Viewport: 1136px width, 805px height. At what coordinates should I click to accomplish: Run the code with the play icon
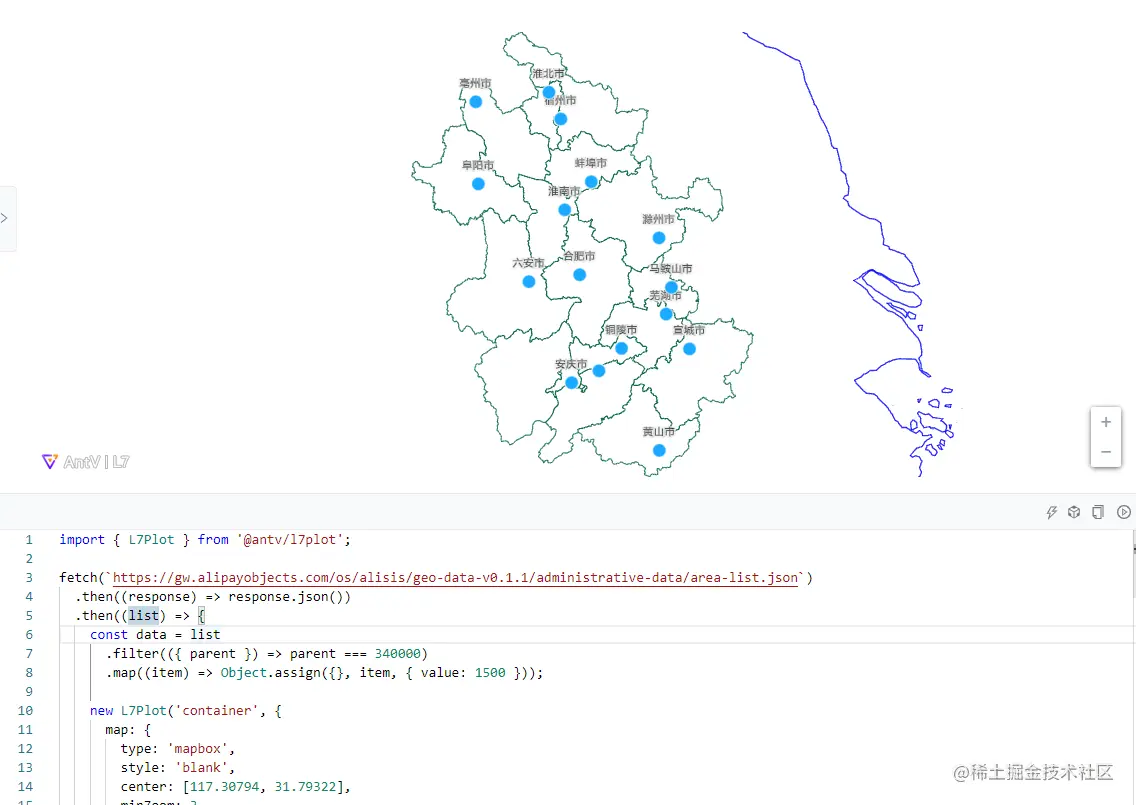[1124, 512]
